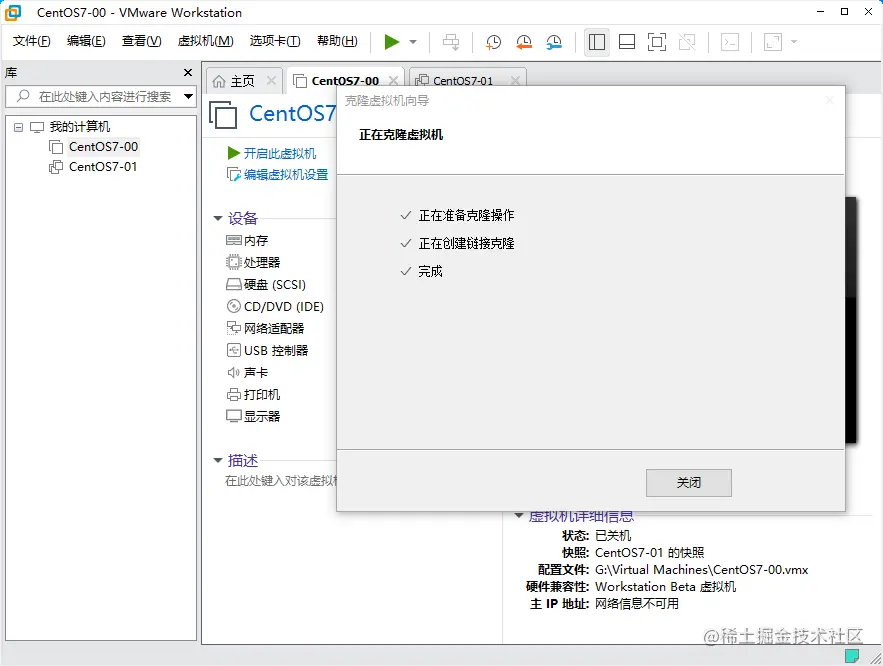The height and width of the screenshot is (666, 883).
Task: Open the console view icon
Action: [730, 42]
